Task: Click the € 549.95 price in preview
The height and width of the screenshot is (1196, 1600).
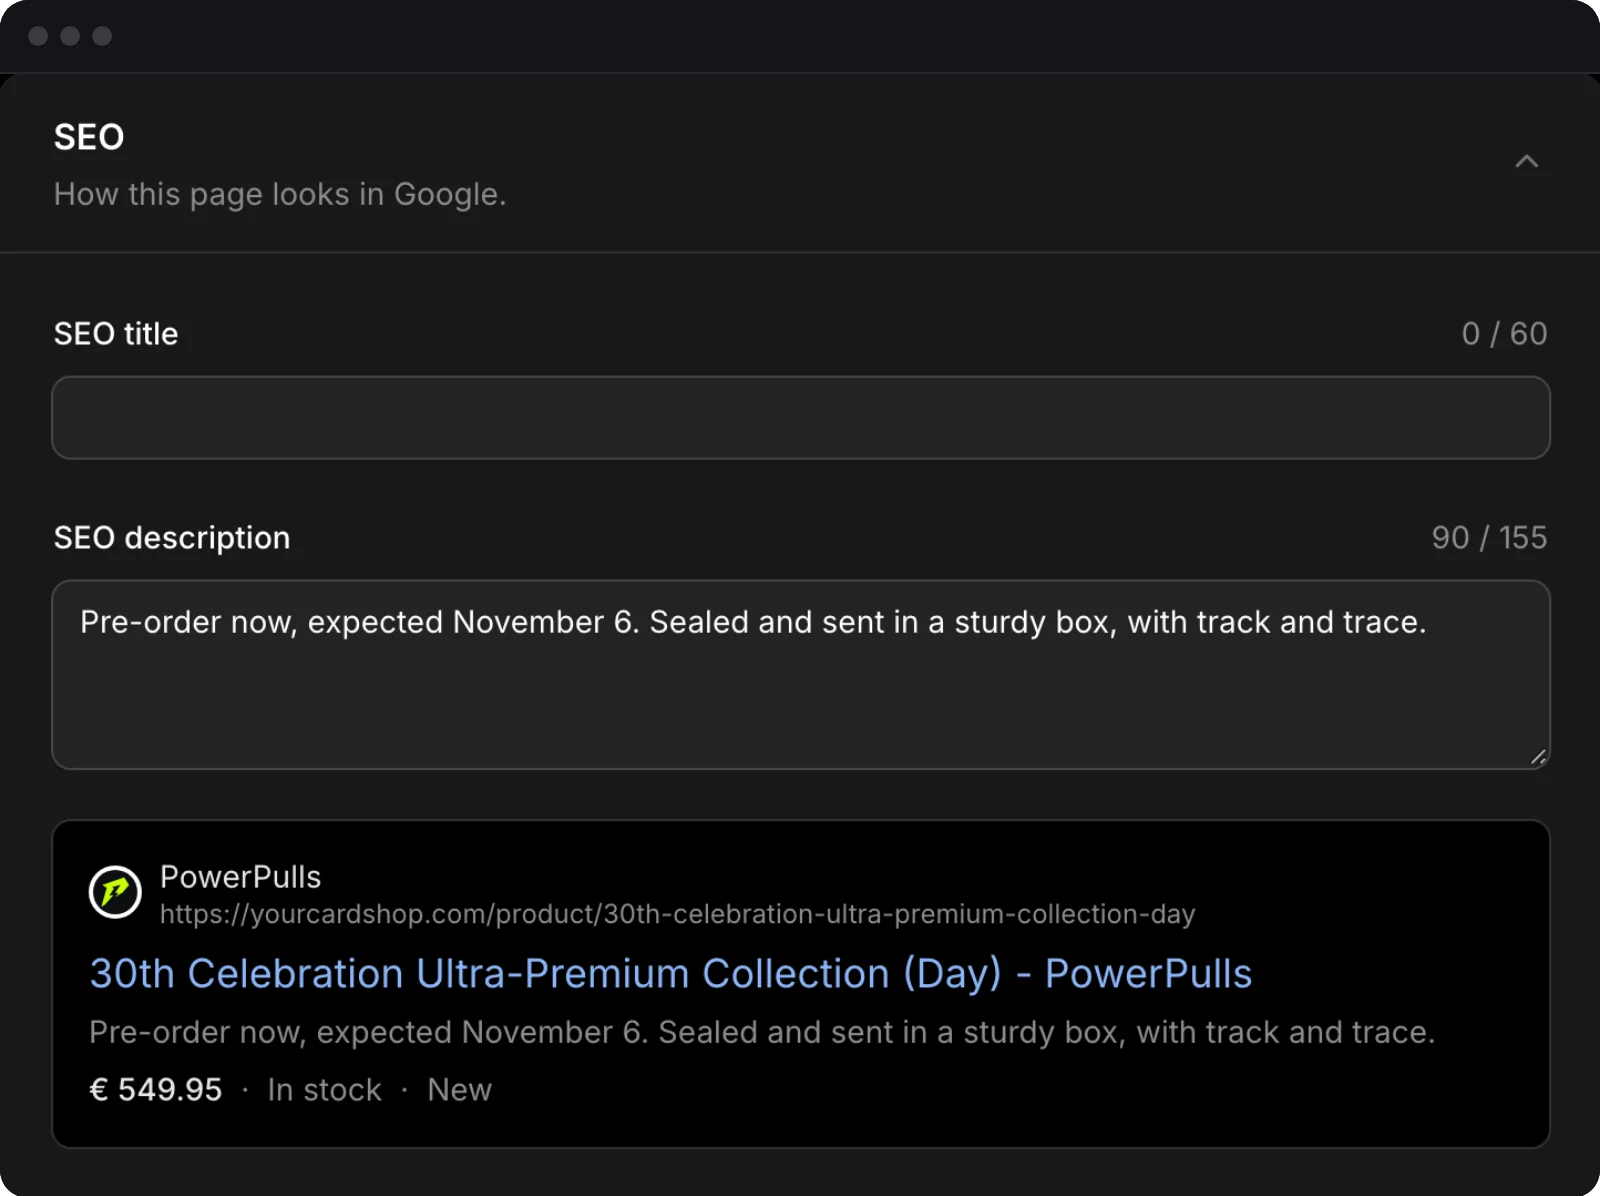Action: [156, 1090]
